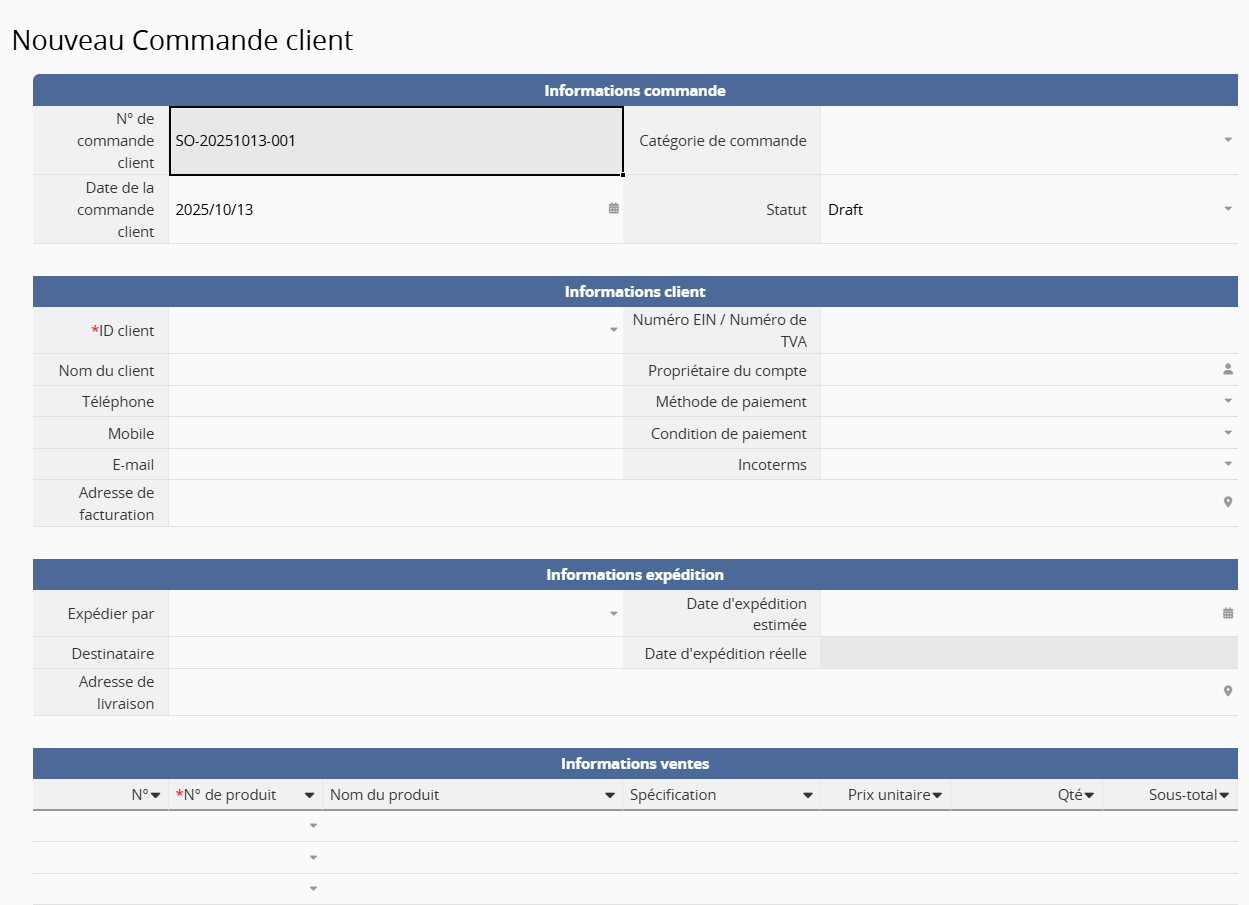Expand the Incoterms dropdown
Image resolution: width=1249 pixels, height=905 pixels.
pyautogui.click(x=1228, y=464)
